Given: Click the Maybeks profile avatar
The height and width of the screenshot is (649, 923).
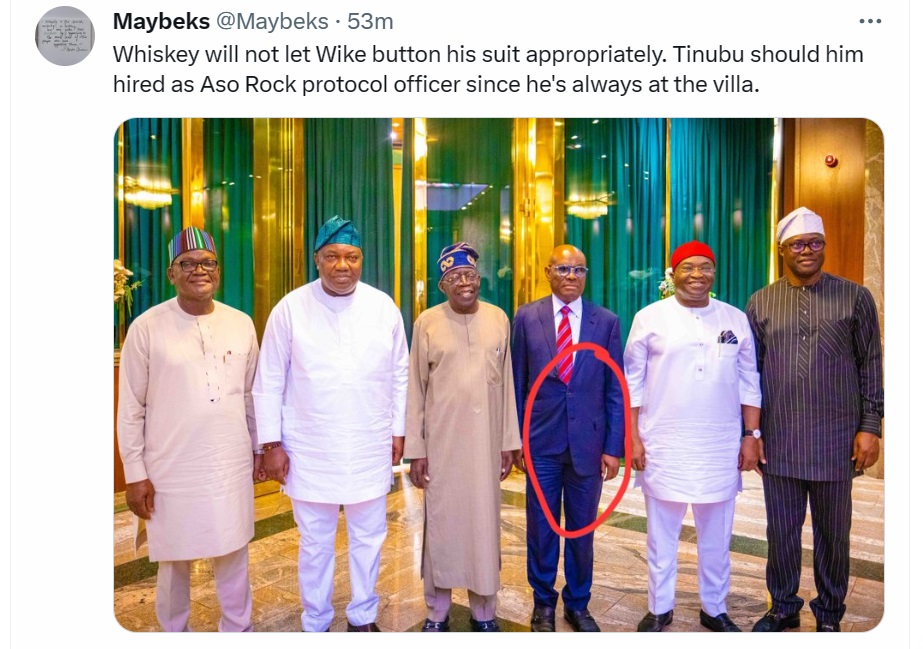Looking at the screenshot, I should click(x=65, y=36).
